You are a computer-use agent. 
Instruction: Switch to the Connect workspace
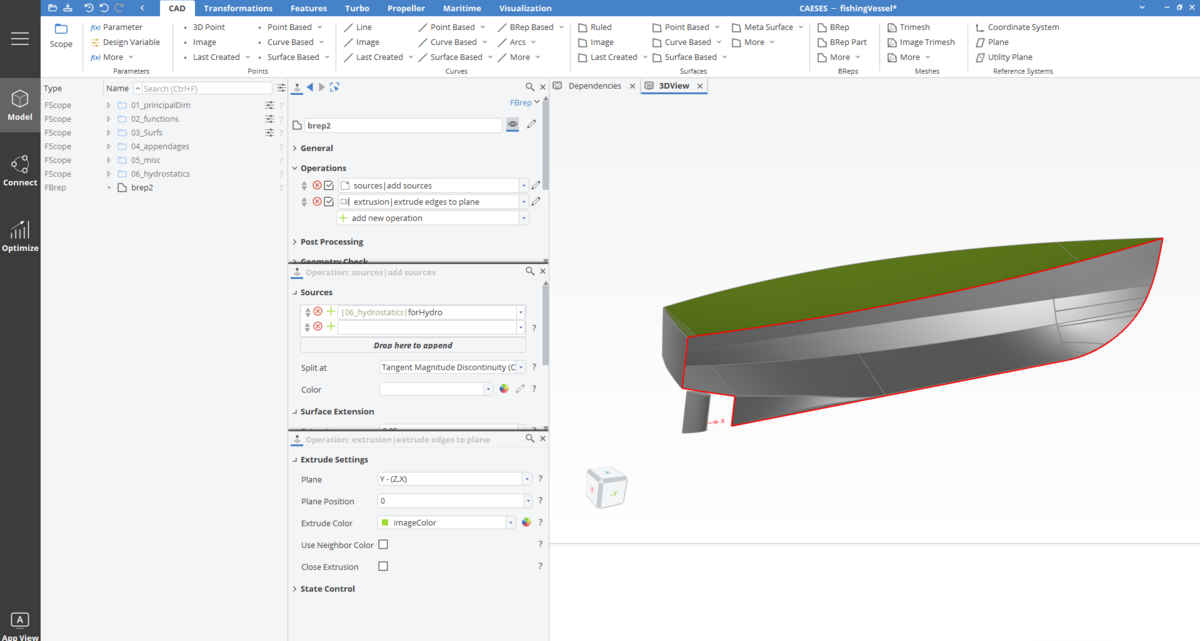click(20, 171)
